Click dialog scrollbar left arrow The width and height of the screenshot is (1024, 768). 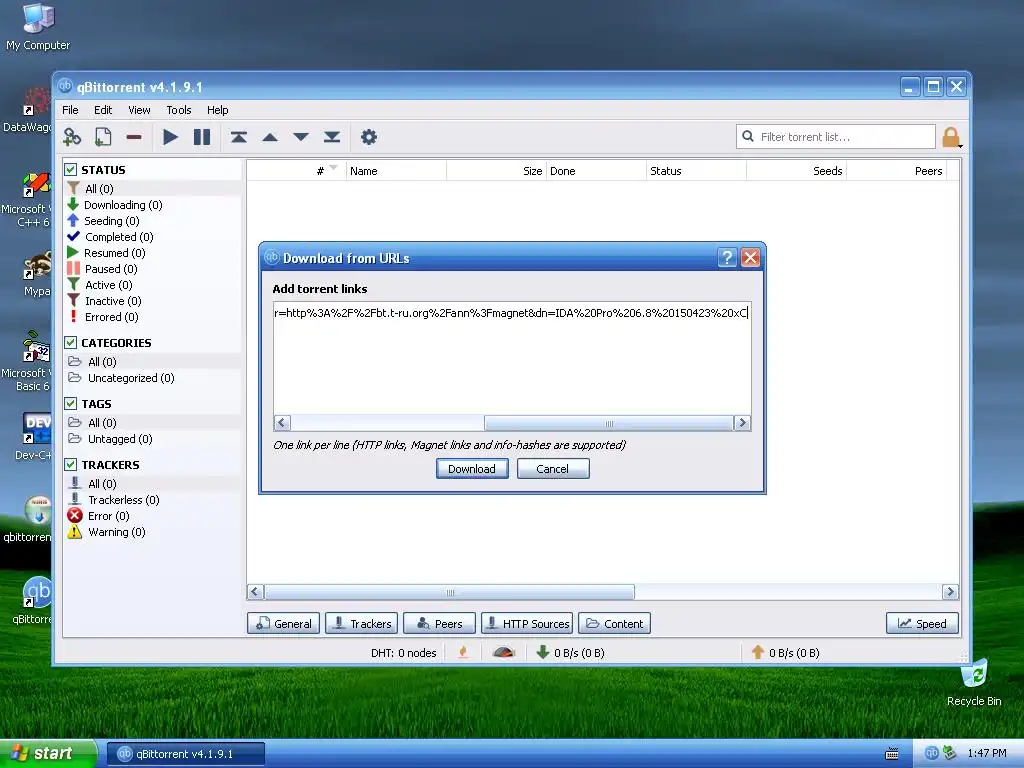point(282,423)
